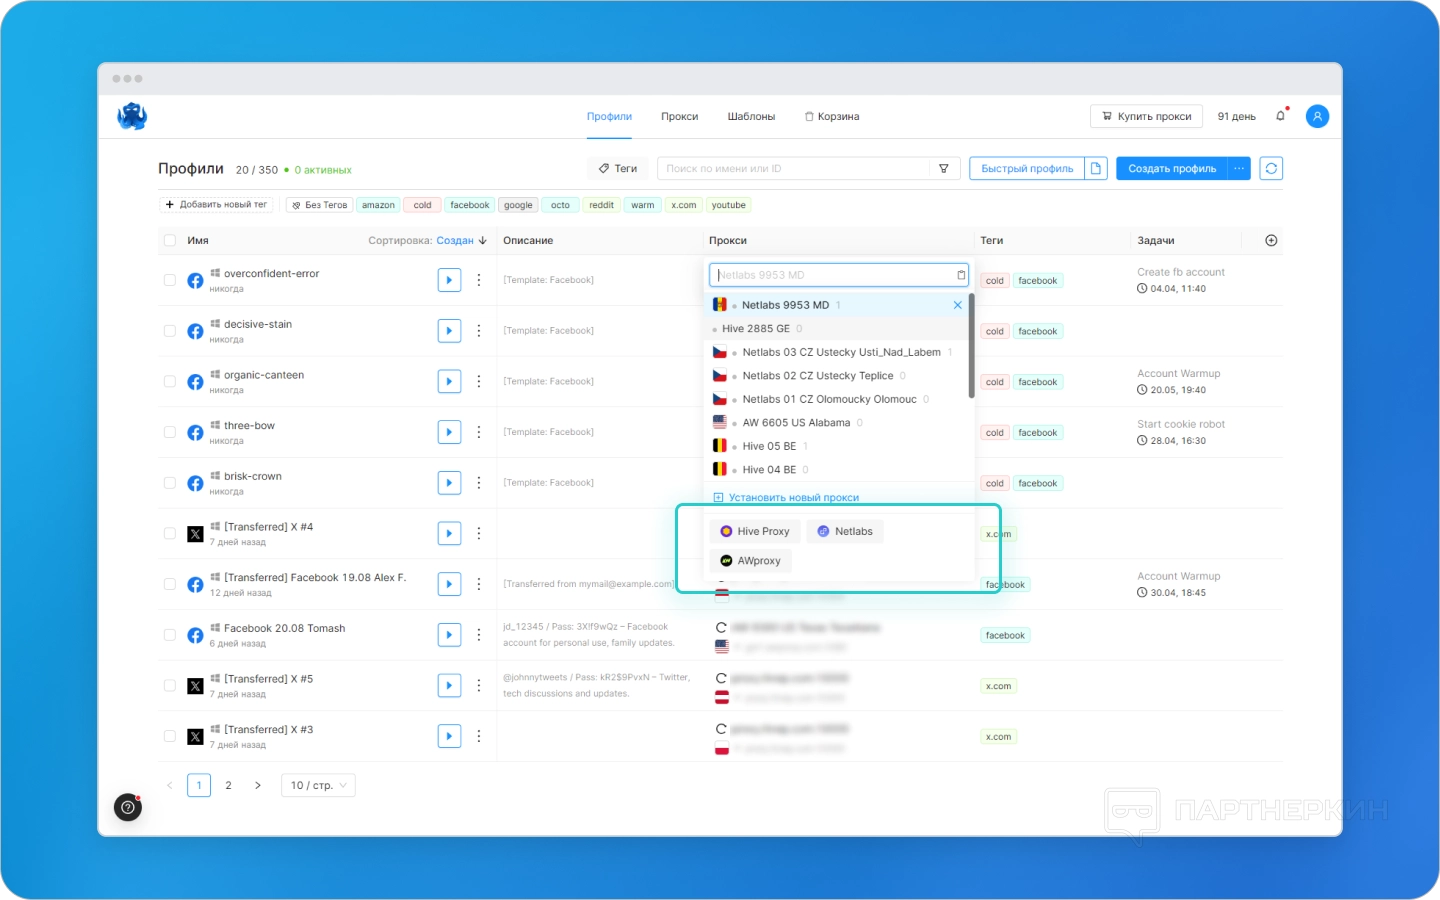Viewport: 1440px width, 900px height.
Task: Refresh proxy for [Transferred] X #3 row
Action: [x=721, y=730]
